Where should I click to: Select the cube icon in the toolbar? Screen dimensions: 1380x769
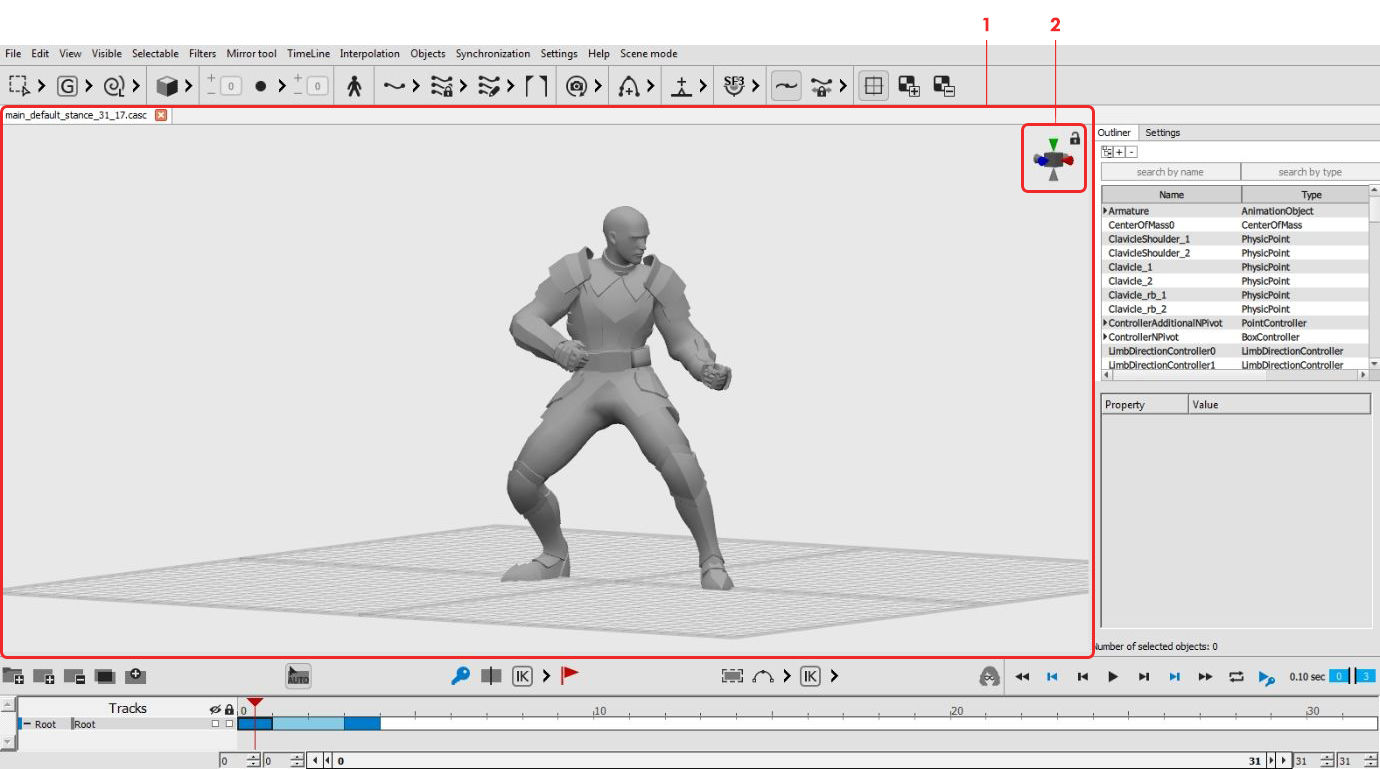[x=167, y=86]
